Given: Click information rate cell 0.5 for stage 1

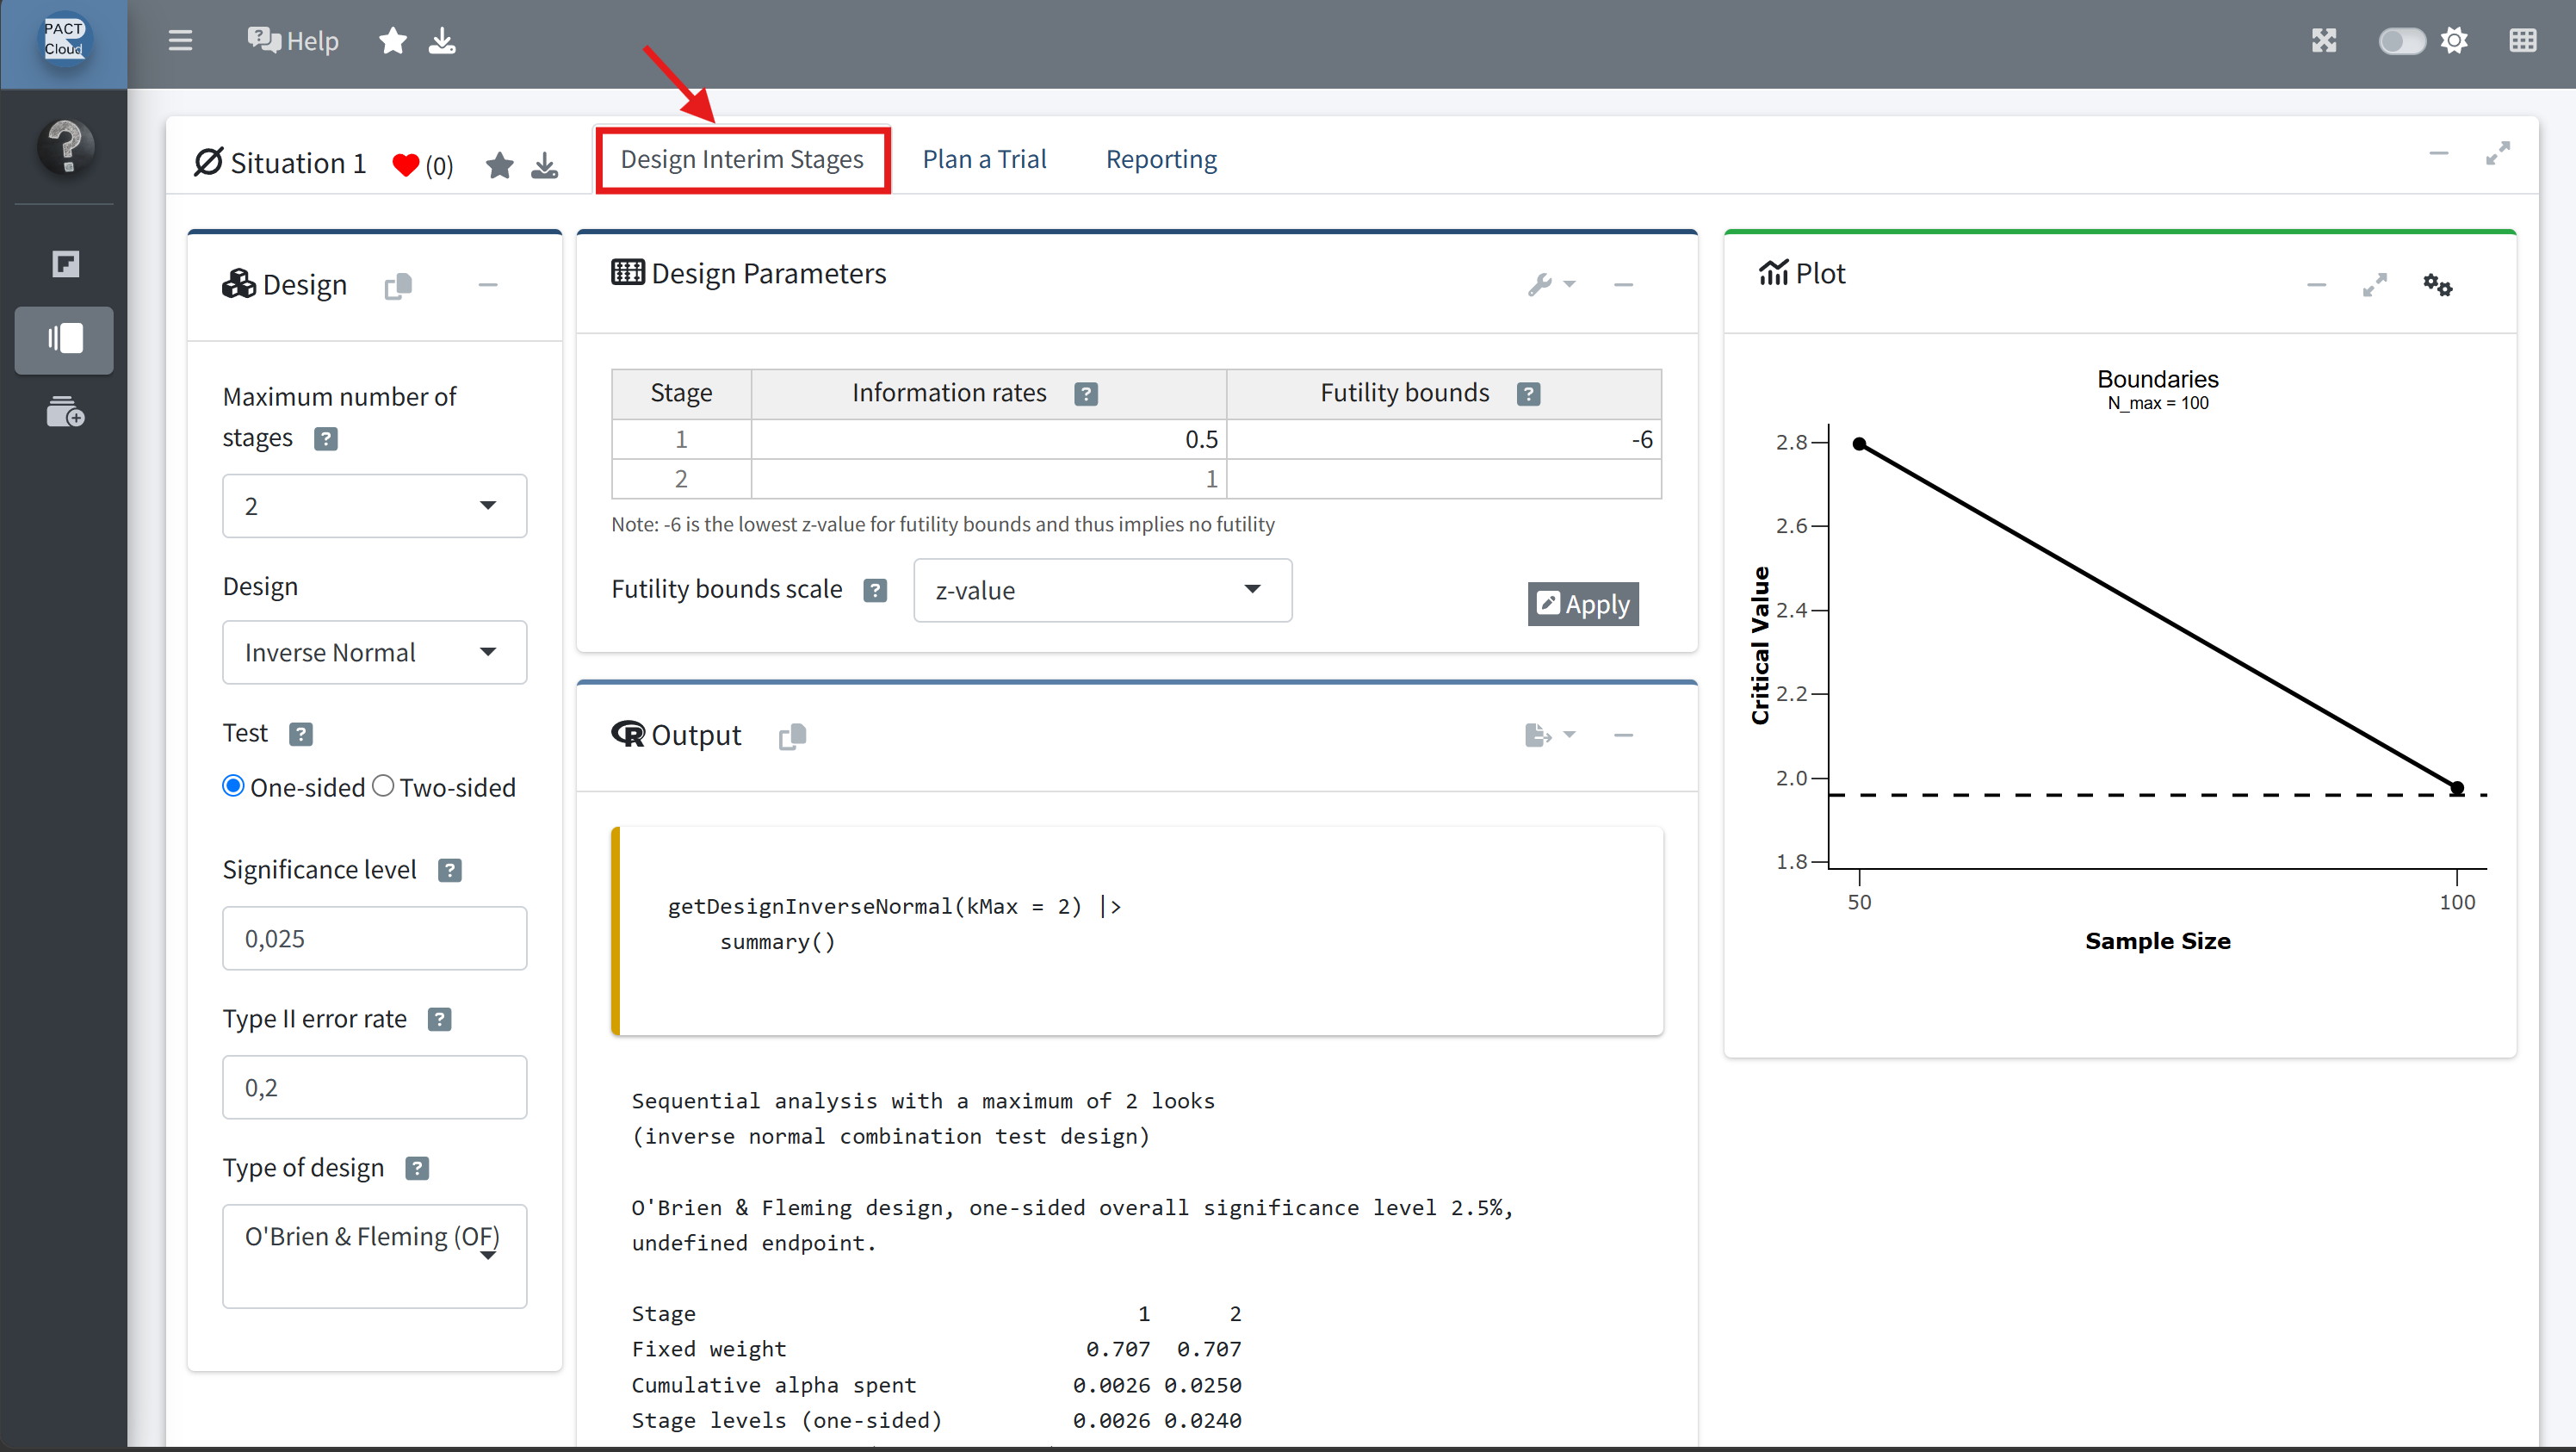Looking at the screenshot, I should click(988, 439).
